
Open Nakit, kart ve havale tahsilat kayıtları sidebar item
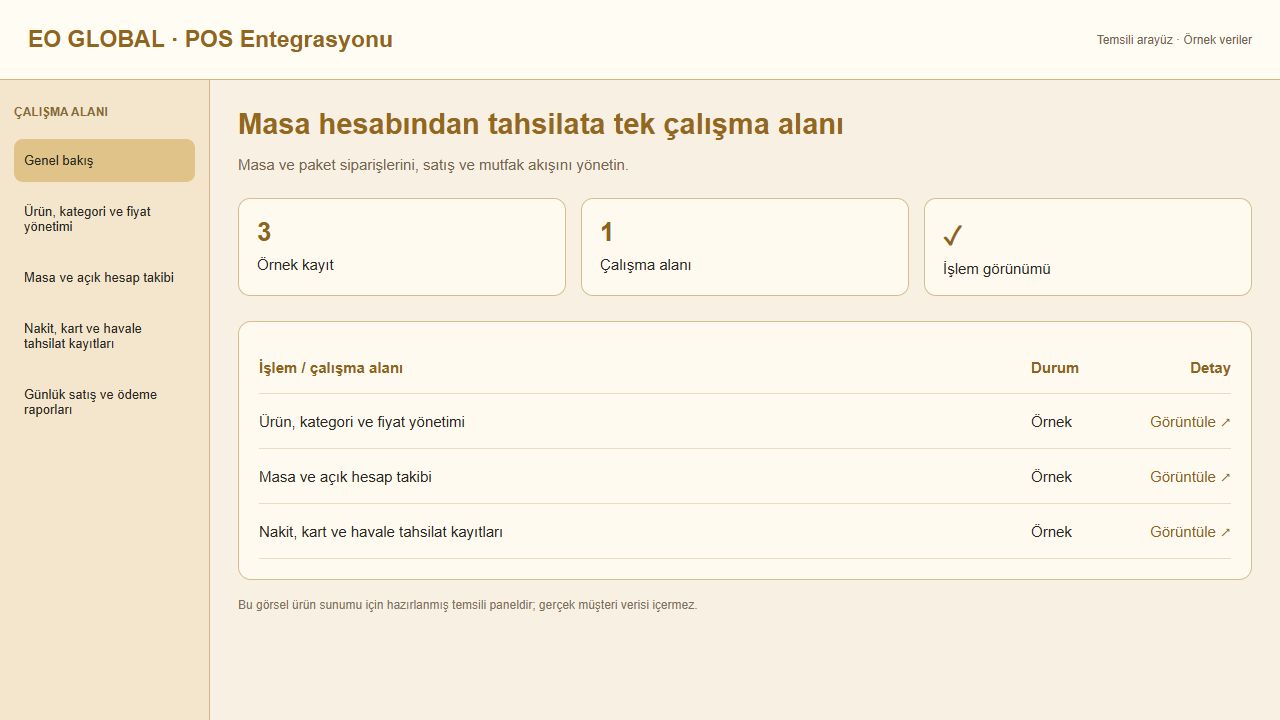(x=104, y=336)
